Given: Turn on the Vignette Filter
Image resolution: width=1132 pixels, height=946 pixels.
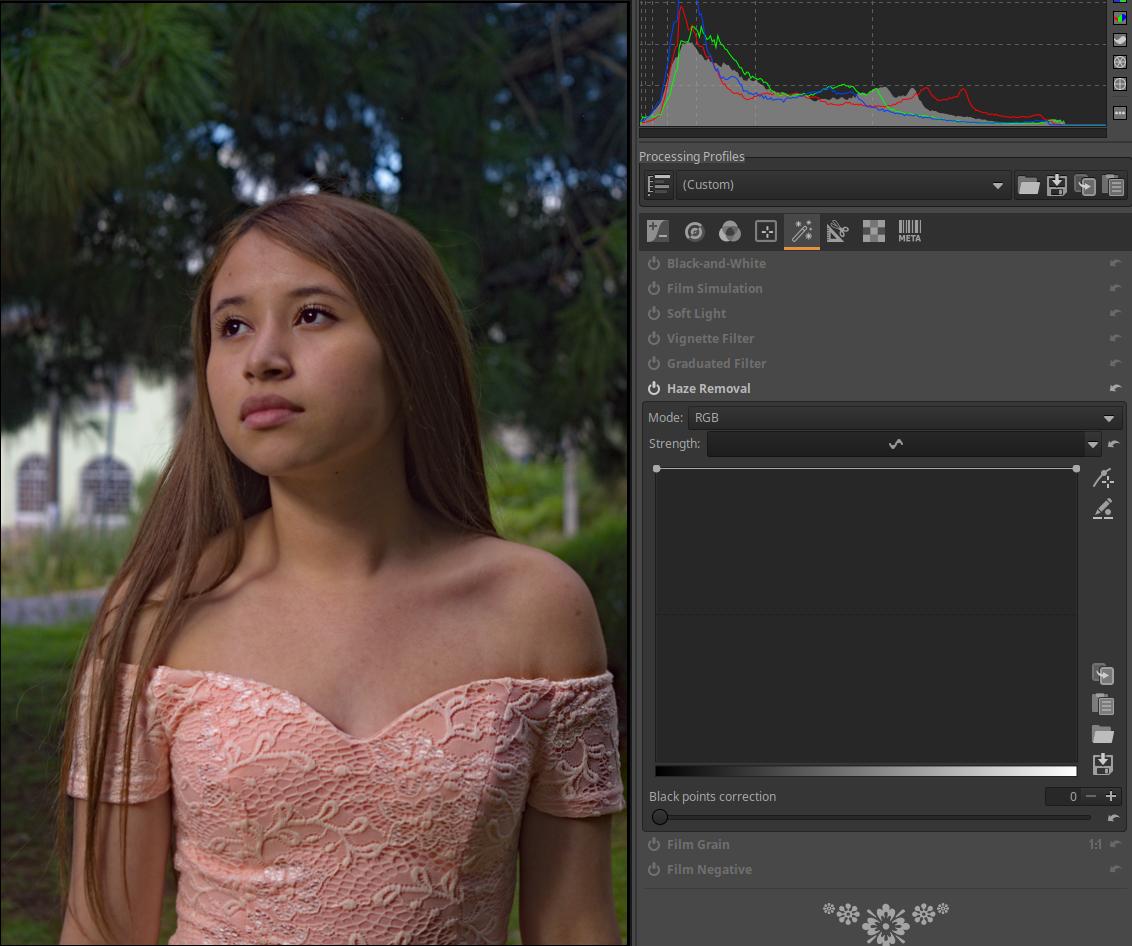Looking at the screenshot, I should click(654, 338).
